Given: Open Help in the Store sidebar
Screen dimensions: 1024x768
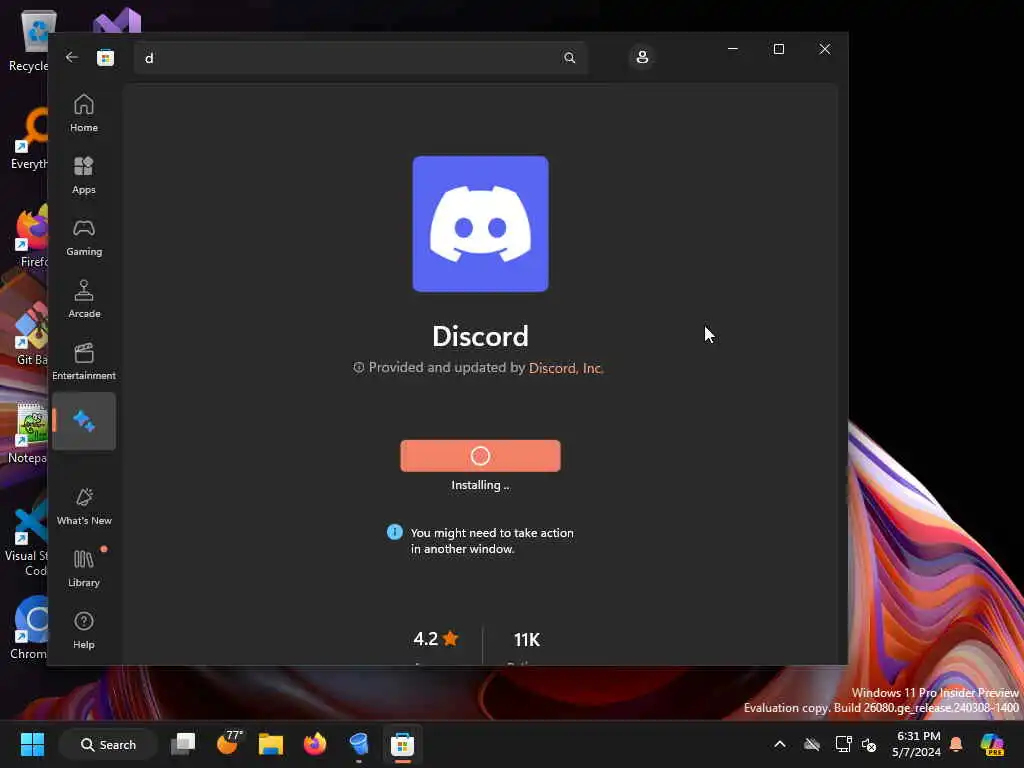Looking at the screenshot, I should (x=84, y=630).
